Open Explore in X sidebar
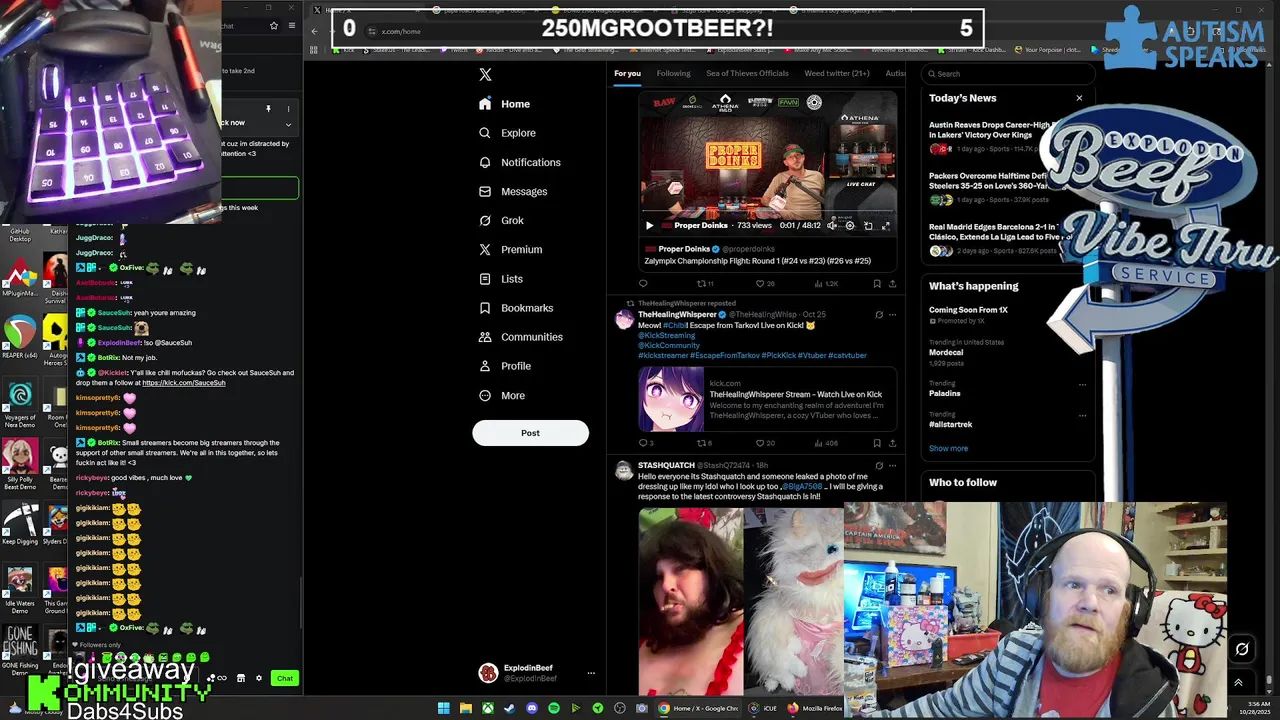This screenshot has height=720, width=1280. (x=507, y=133)
